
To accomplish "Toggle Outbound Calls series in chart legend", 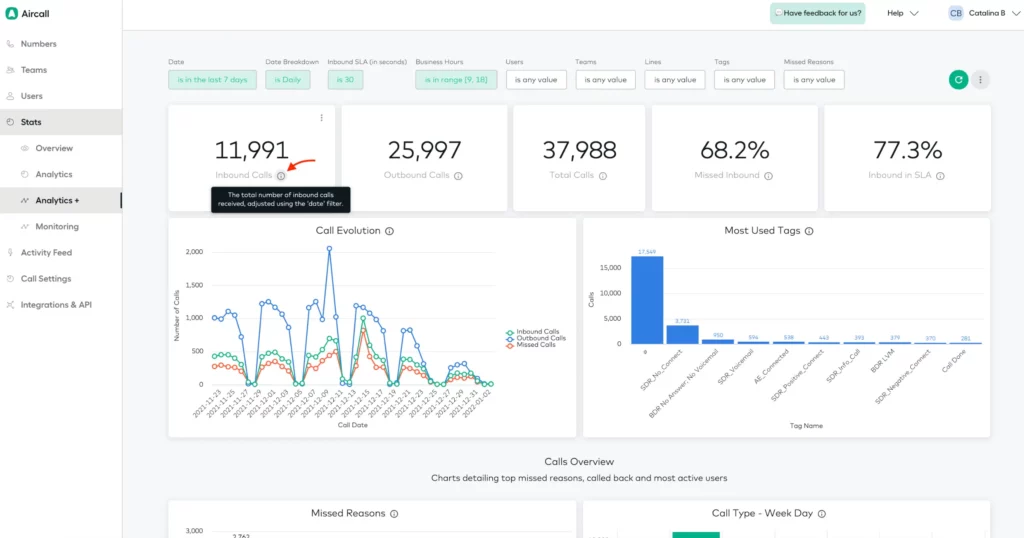I will coord(536,338).
